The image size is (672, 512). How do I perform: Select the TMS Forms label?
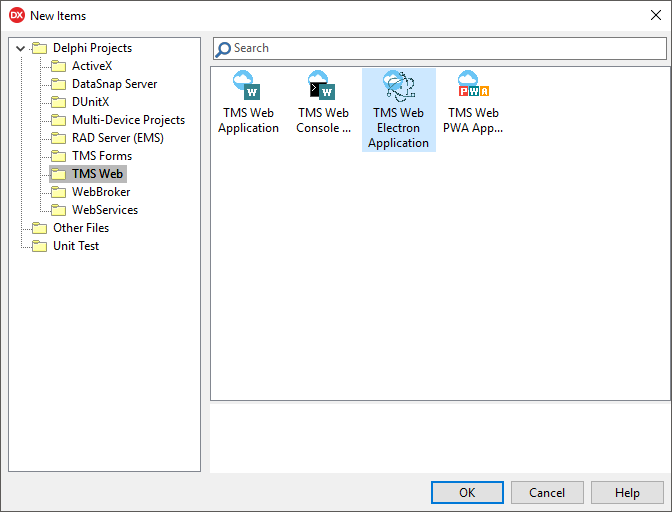pos(102,156)
